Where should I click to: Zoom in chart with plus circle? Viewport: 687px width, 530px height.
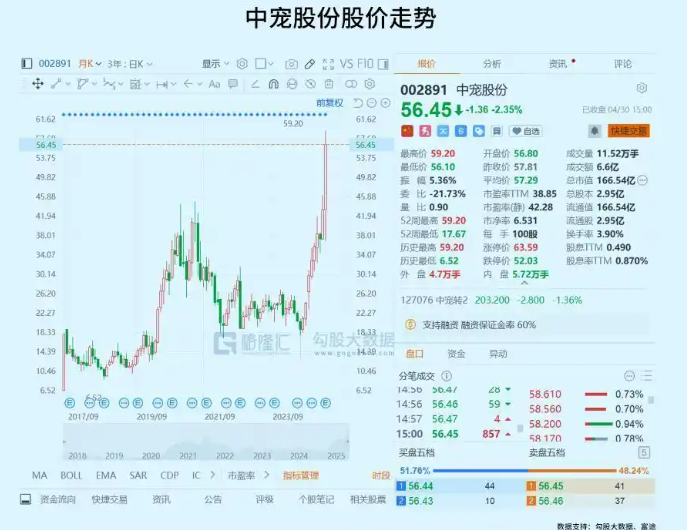coord(386,103)
